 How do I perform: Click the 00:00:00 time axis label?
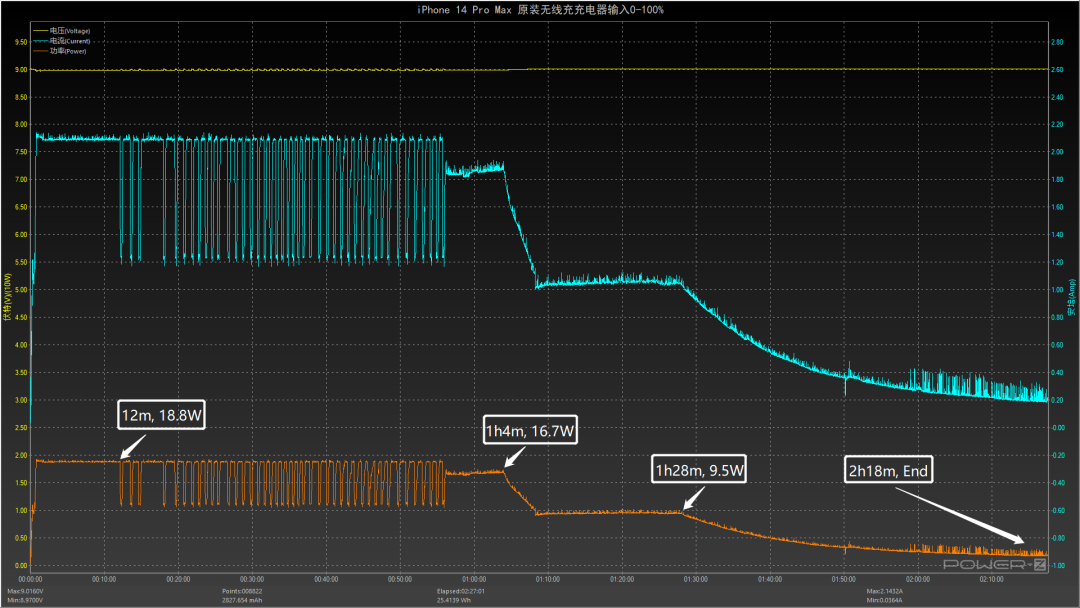tap(30, 579)
